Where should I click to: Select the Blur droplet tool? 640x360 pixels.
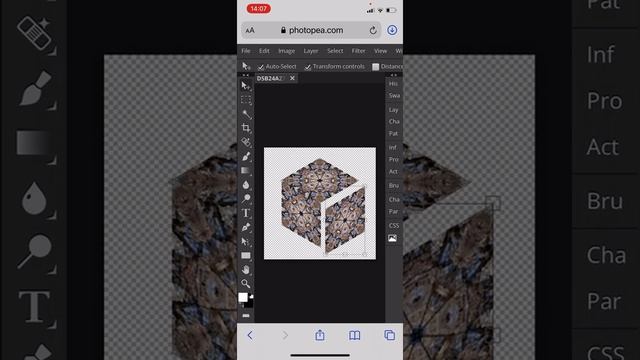click(245, 185)
